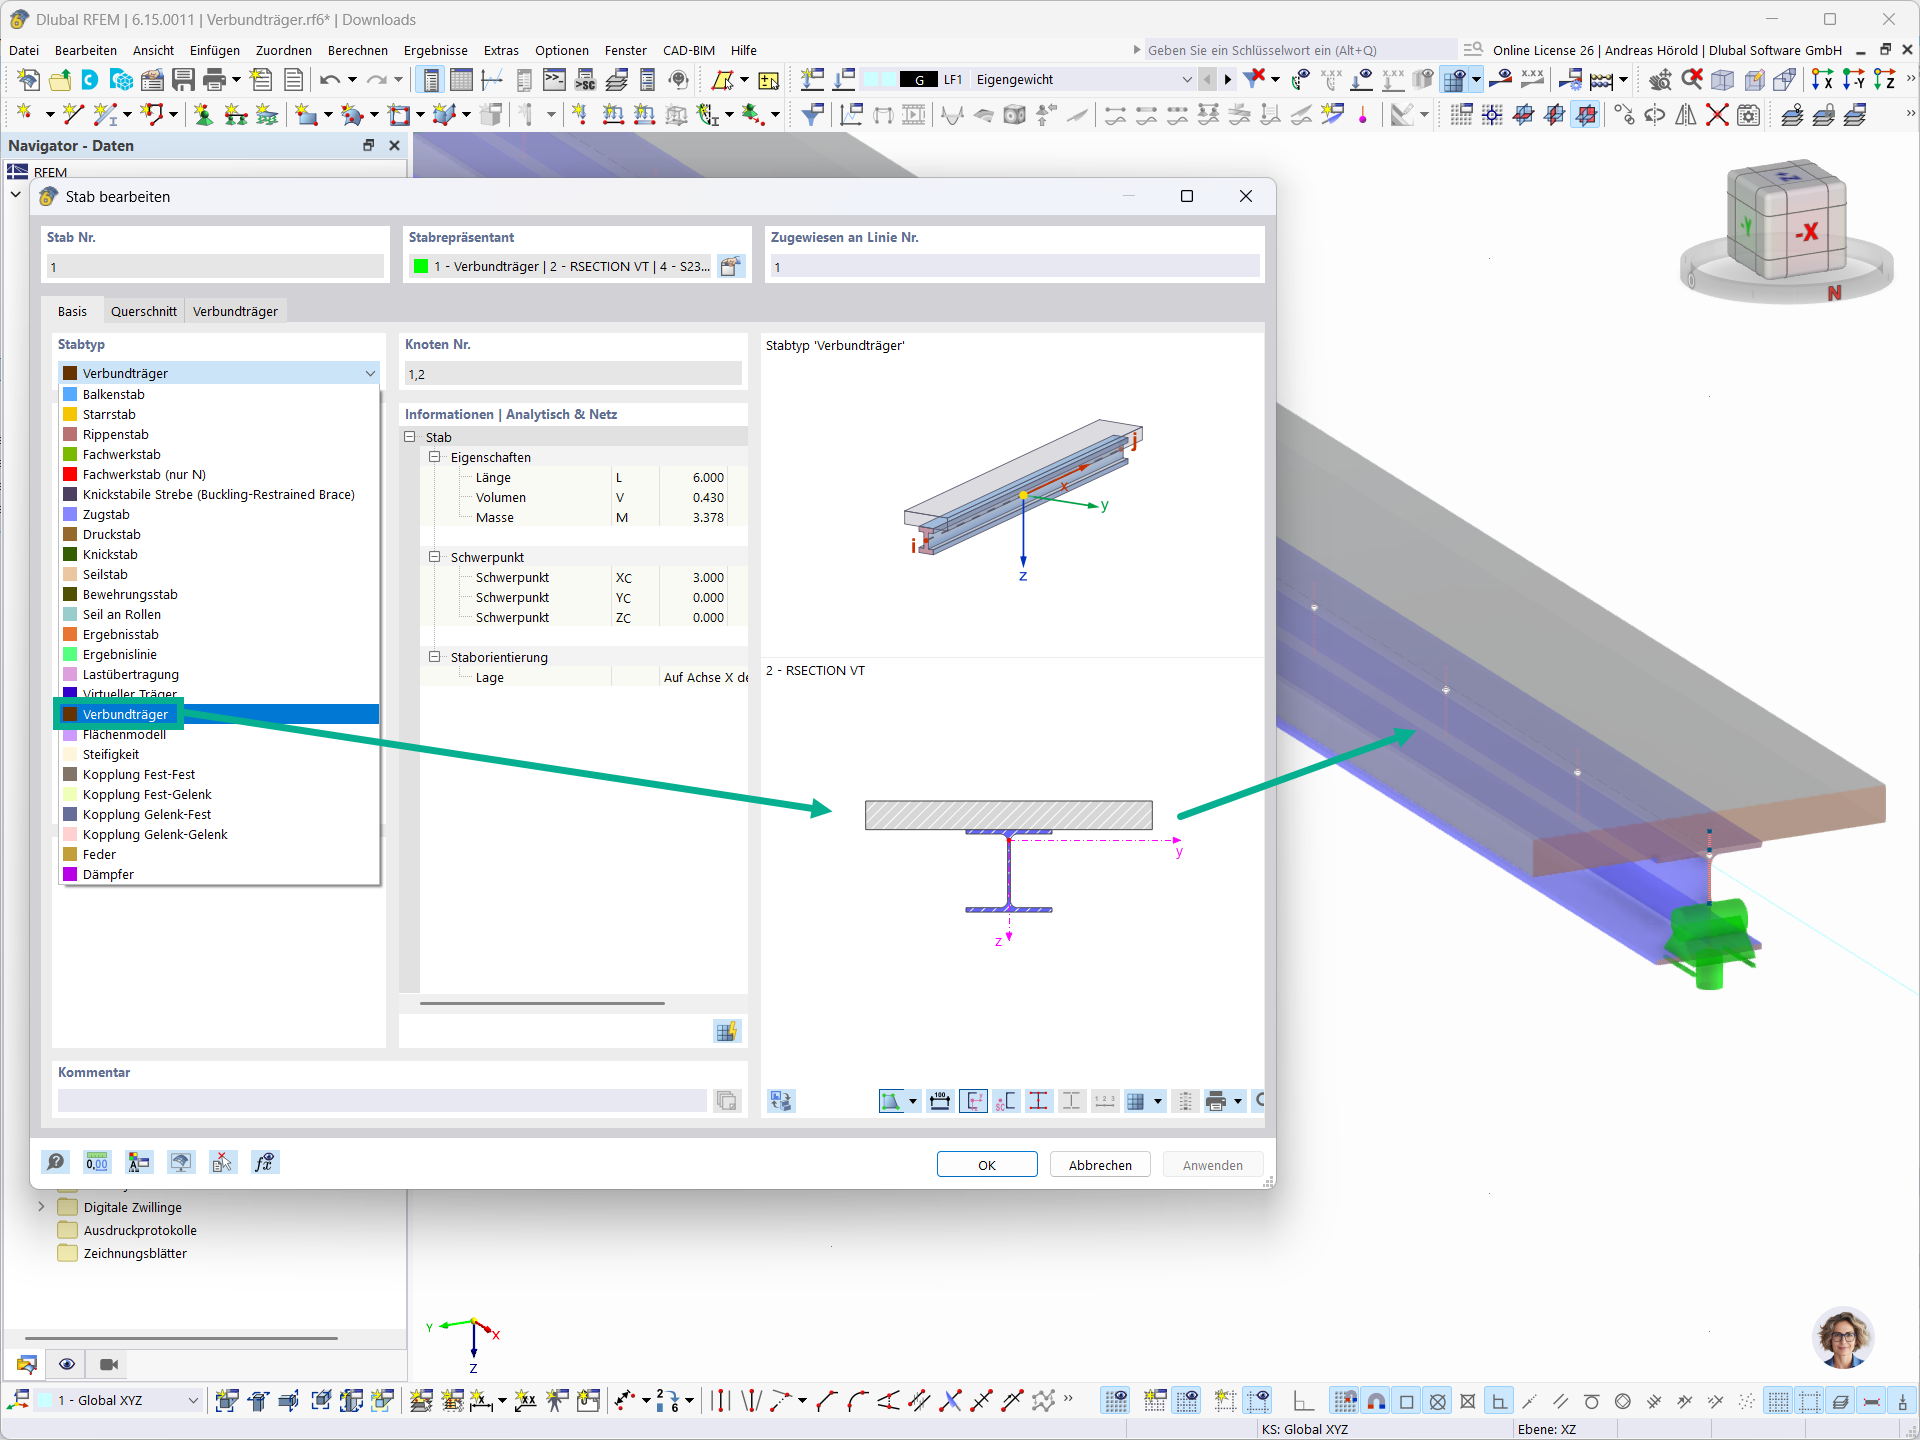
Task: Collapse the Schwerpunkt group
Action: pos(435,557)
